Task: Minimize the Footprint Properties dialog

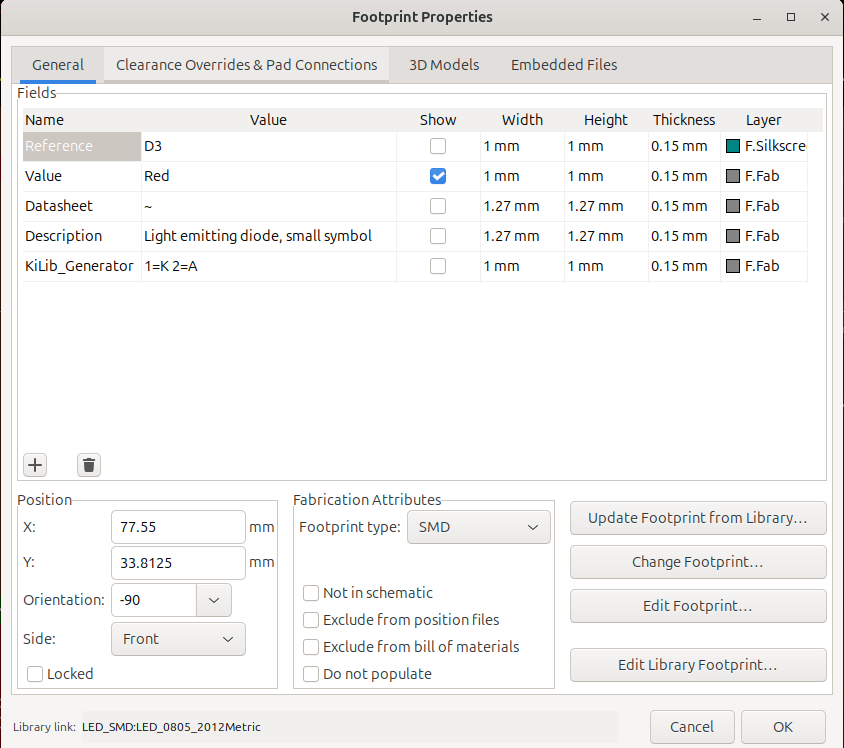Action: (757, 17)
